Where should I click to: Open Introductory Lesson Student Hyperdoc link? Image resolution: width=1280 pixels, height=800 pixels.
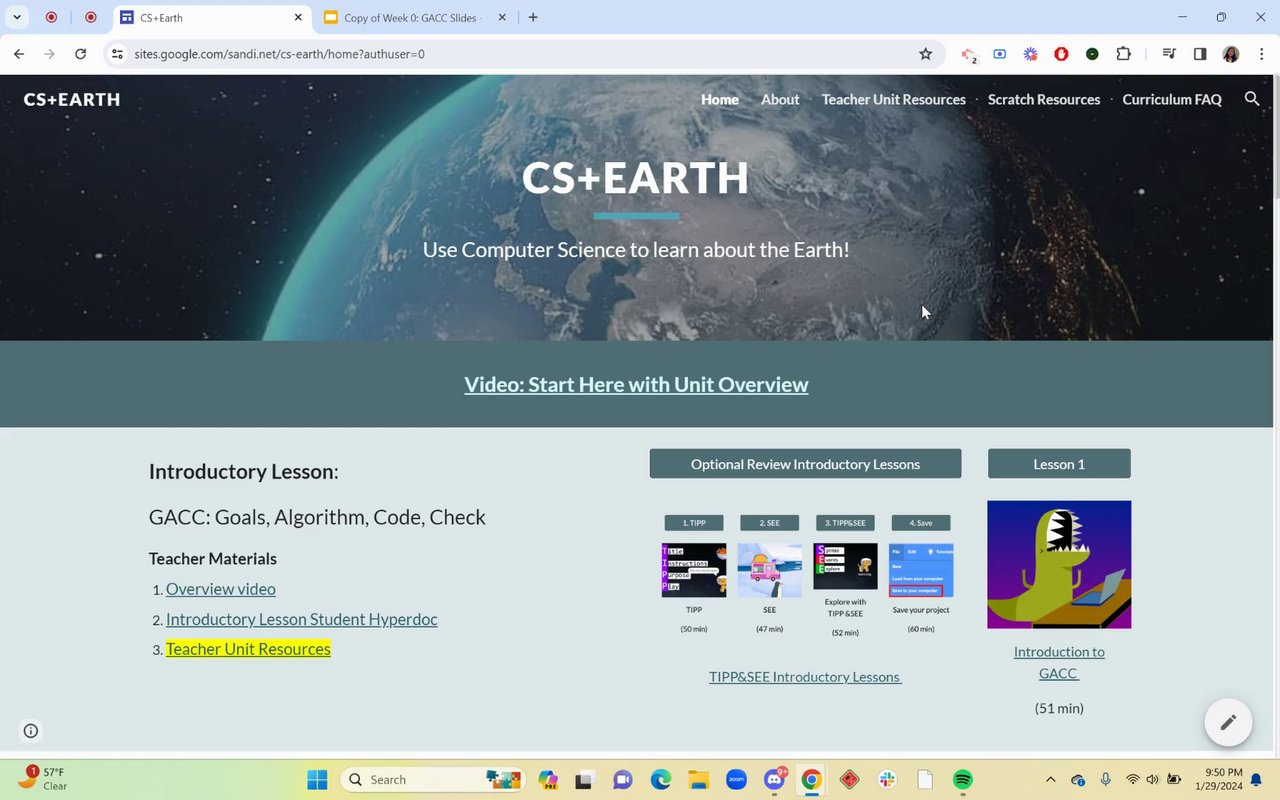coord(302,619)
